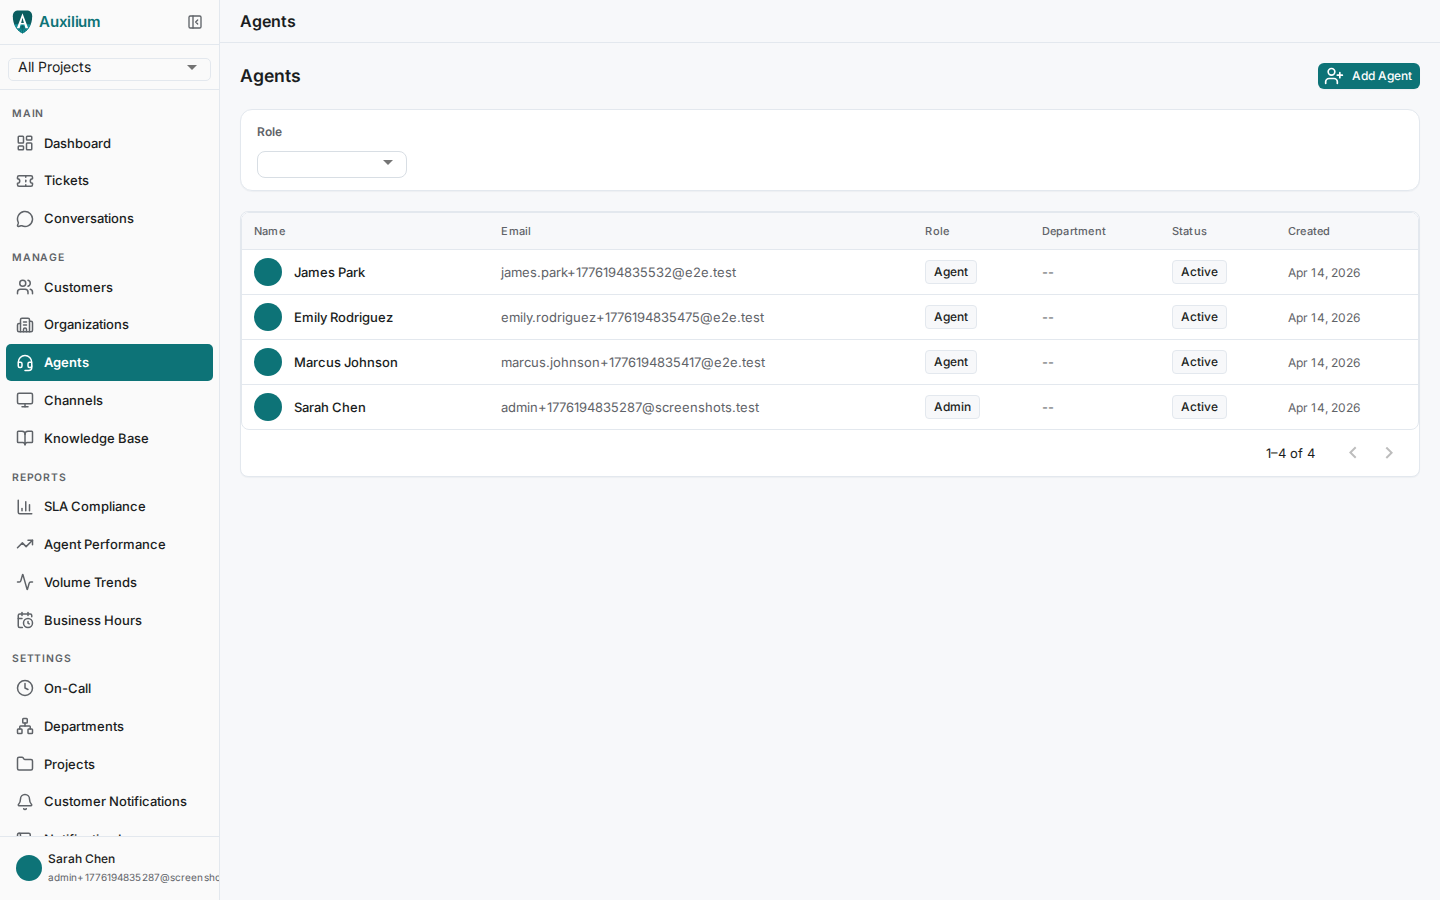This screenshot has height=900, width=1440.
Task: Click the SLA Compliance chart icon
Action: tap(24, 506)
